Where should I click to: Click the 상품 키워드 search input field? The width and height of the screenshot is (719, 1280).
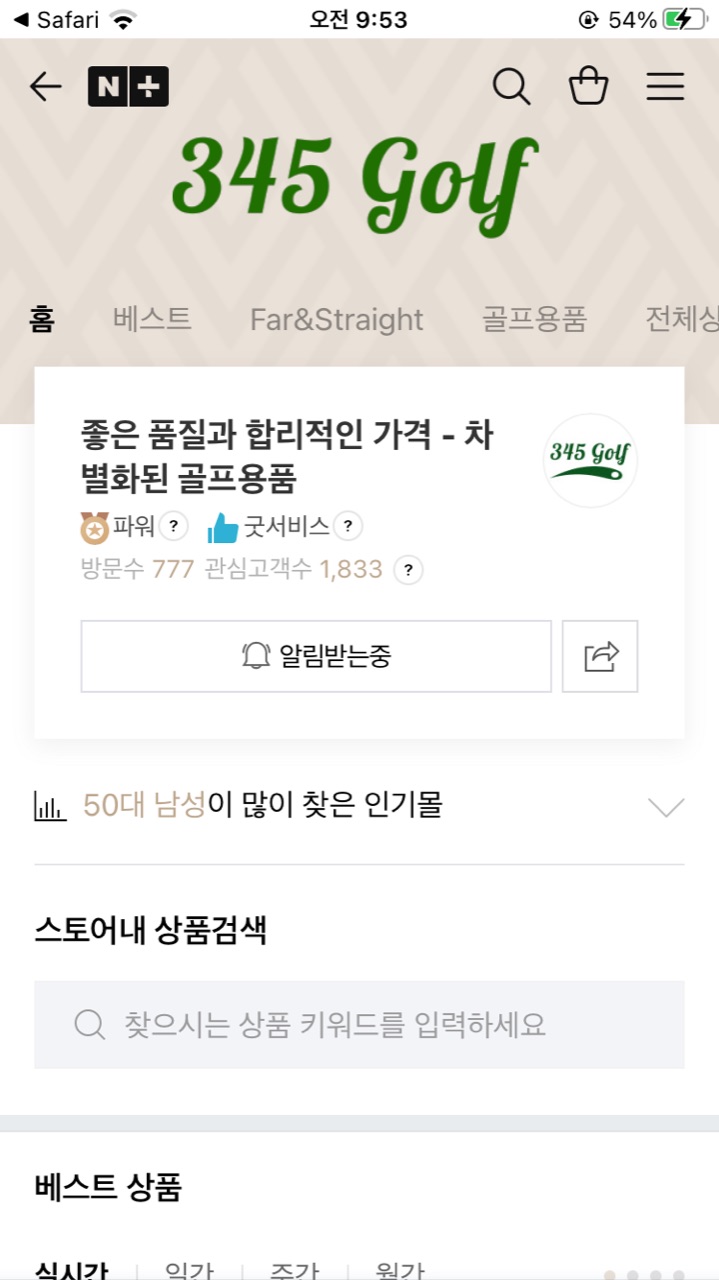pyautogui.click(x=359, y=1024)
